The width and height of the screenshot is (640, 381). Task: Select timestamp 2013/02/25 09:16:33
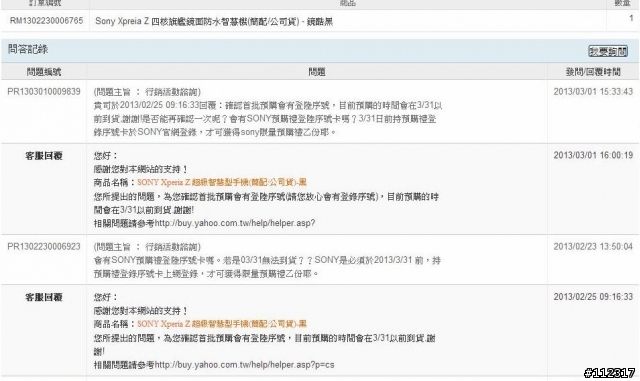pos(593,297)
